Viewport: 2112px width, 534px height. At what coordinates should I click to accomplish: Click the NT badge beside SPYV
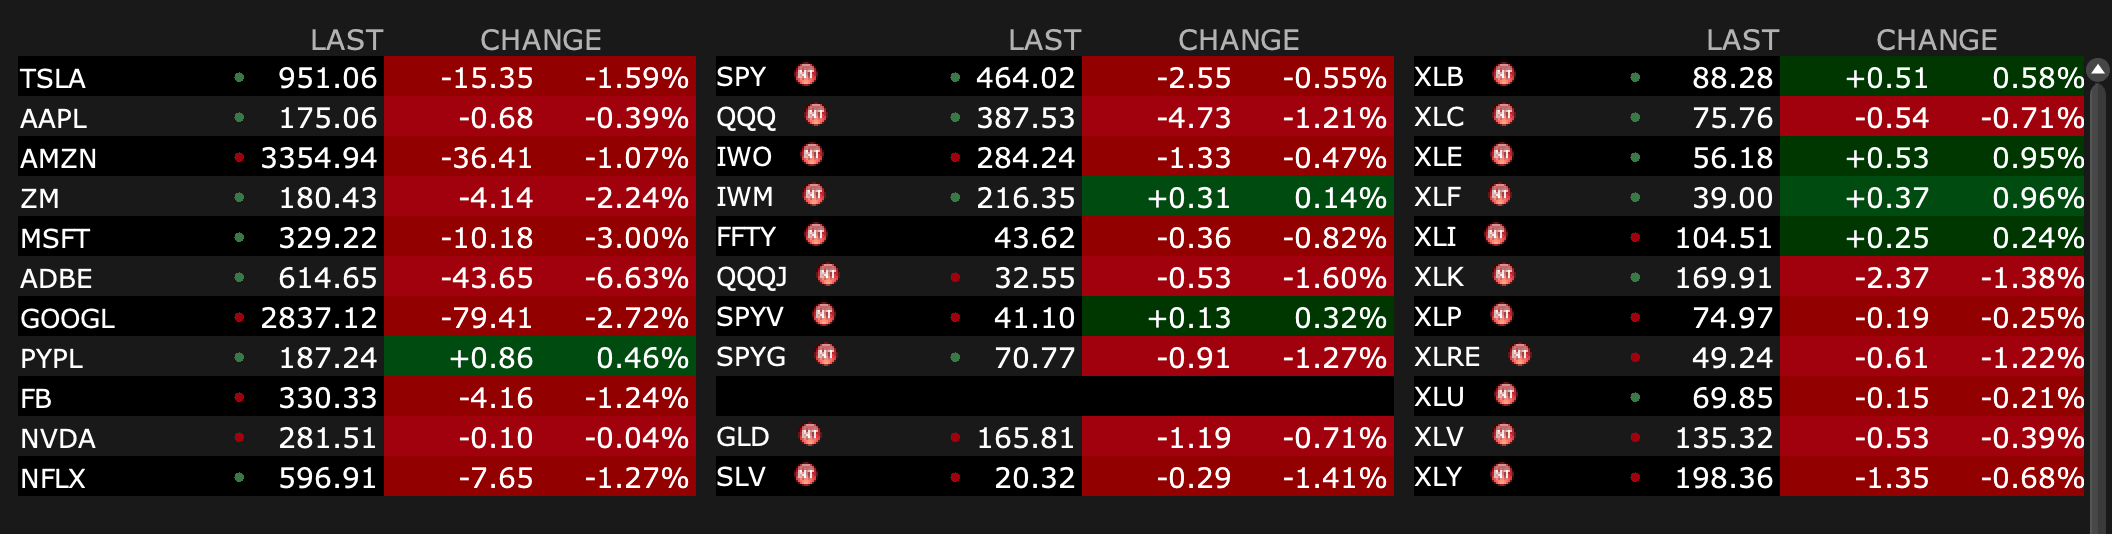[824, 315]
